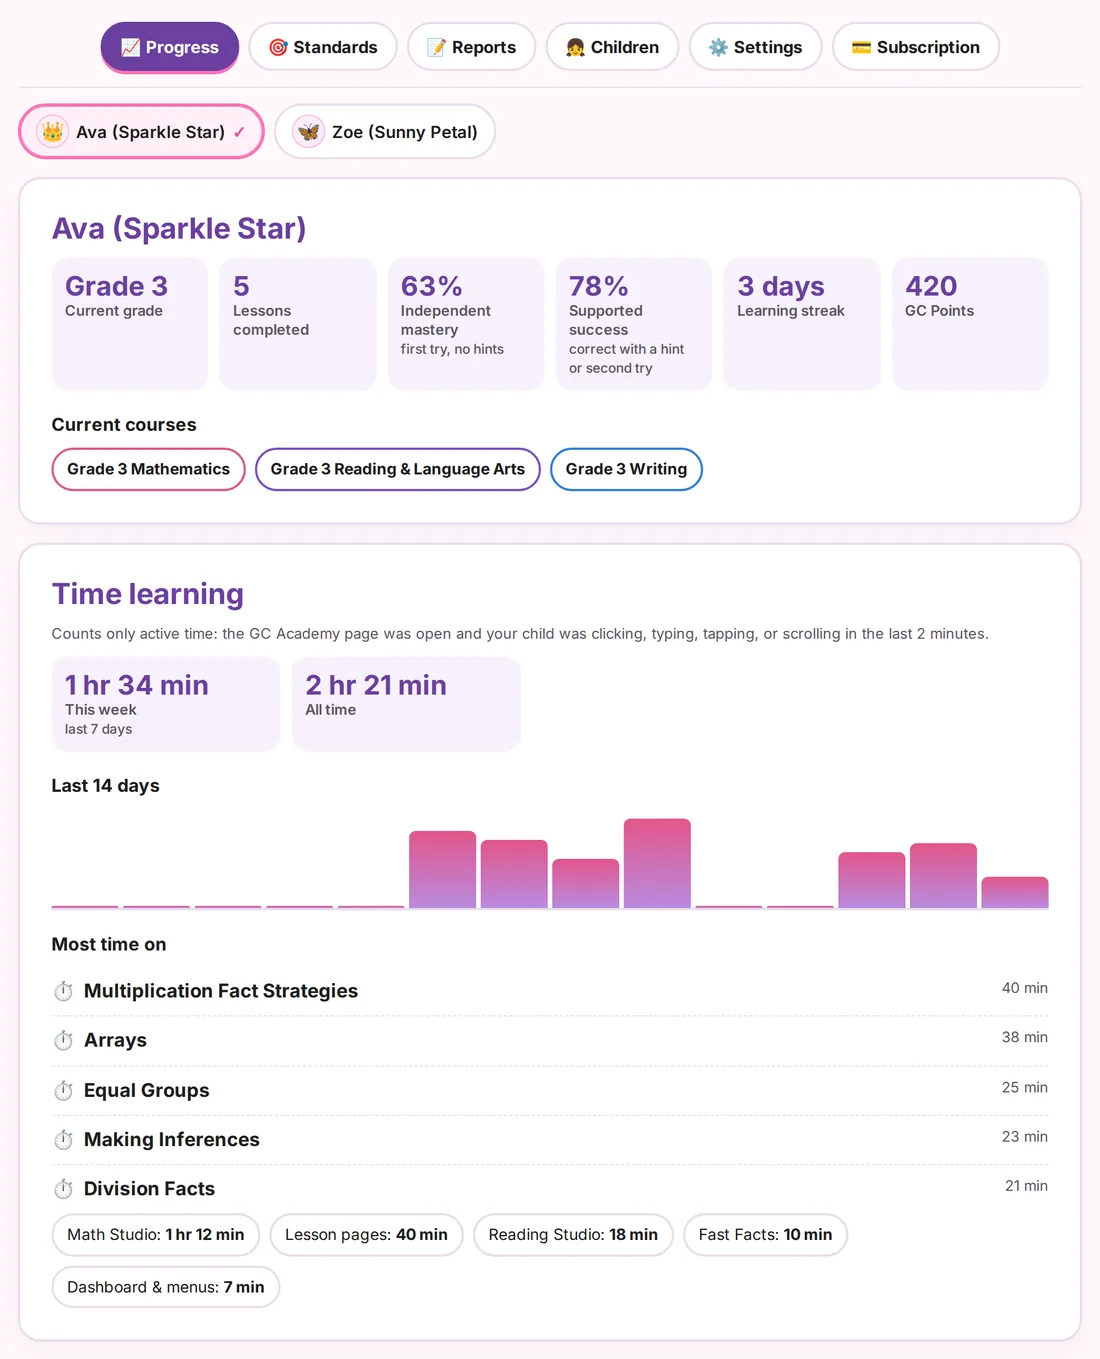Click the chart icon on Progress tab
Screen dimensions: 1100x1359
tap(131, 47)
